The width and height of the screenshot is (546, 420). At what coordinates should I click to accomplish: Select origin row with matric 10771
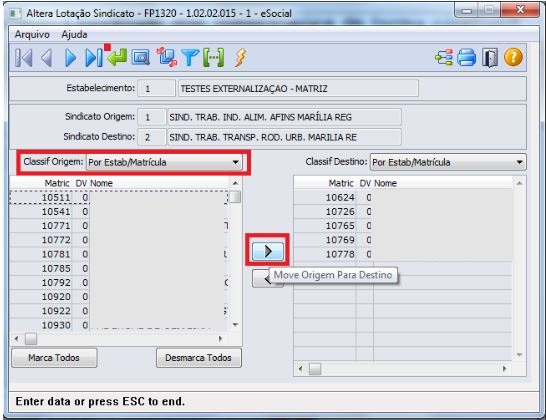click(x=119, y=226)
